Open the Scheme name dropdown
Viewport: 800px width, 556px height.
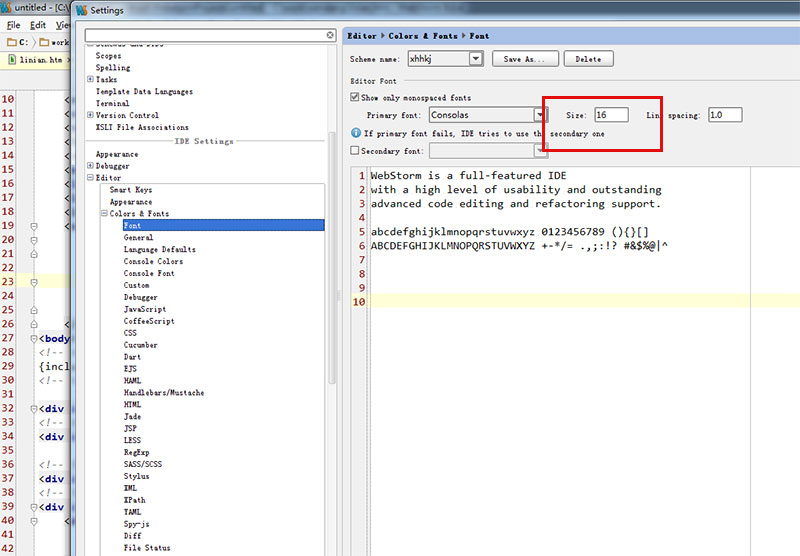[x=476, y=59]
